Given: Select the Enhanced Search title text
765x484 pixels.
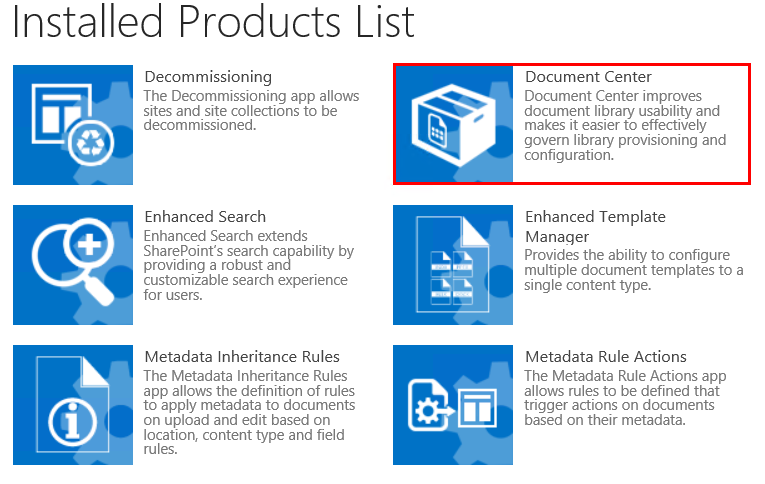Looking at the screenshot, I should [205, 217].
